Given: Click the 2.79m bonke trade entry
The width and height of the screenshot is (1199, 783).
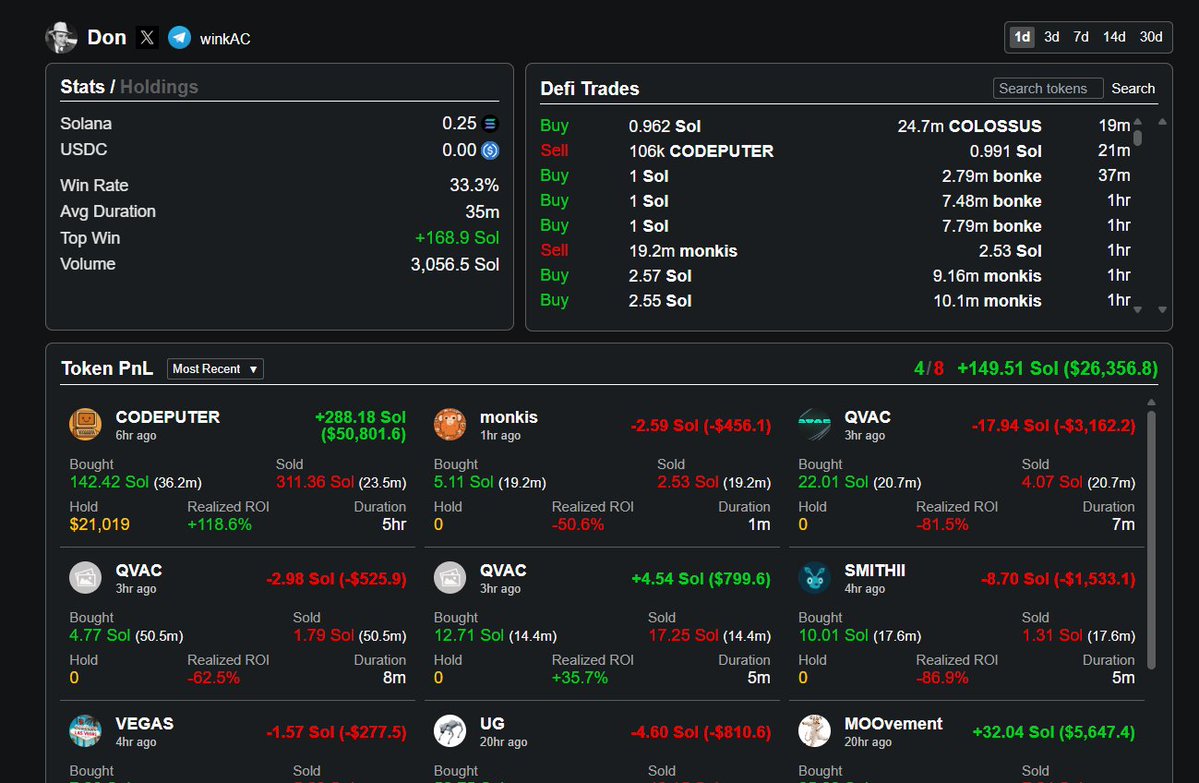Looking at the screenshot, I should coord(992,177).
